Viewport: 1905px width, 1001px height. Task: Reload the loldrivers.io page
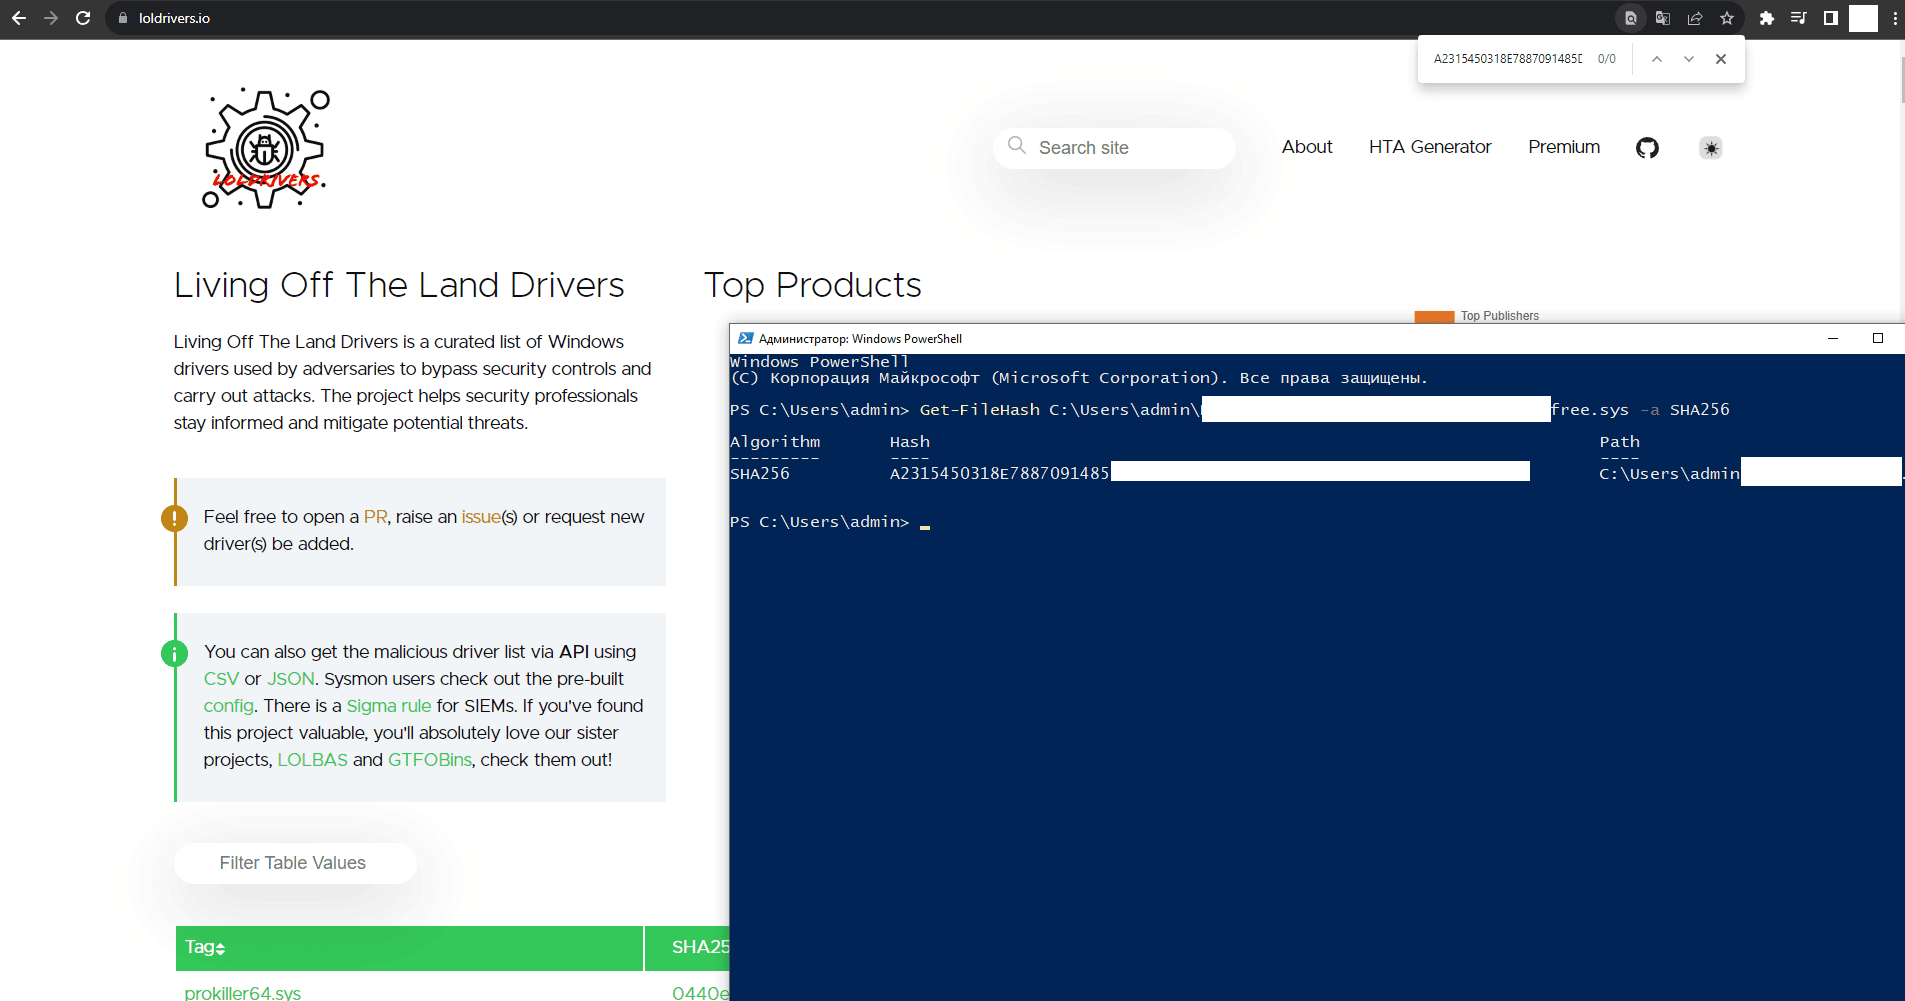tap(83, 18)
